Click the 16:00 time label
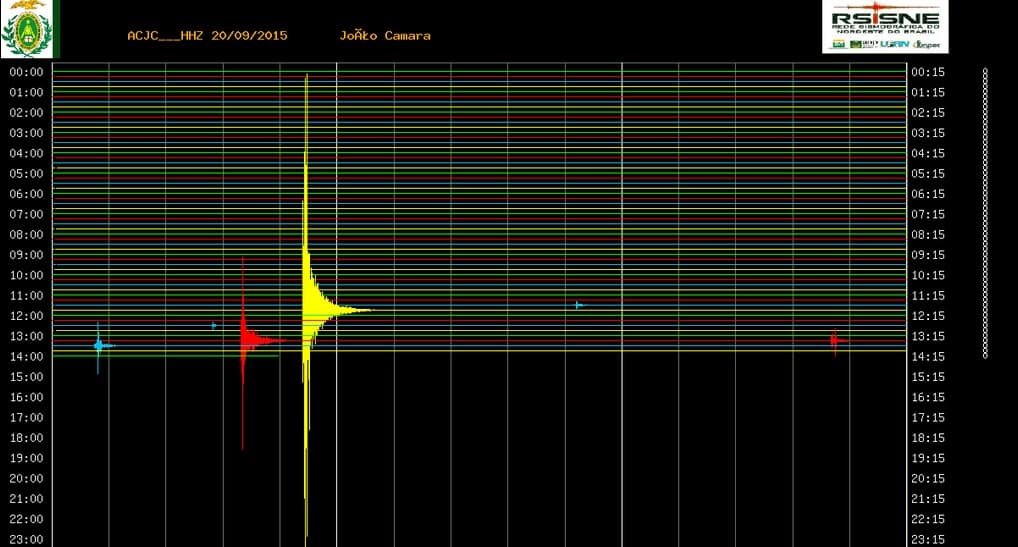Viewport: 1018px width, 547px height. [27, 397]
